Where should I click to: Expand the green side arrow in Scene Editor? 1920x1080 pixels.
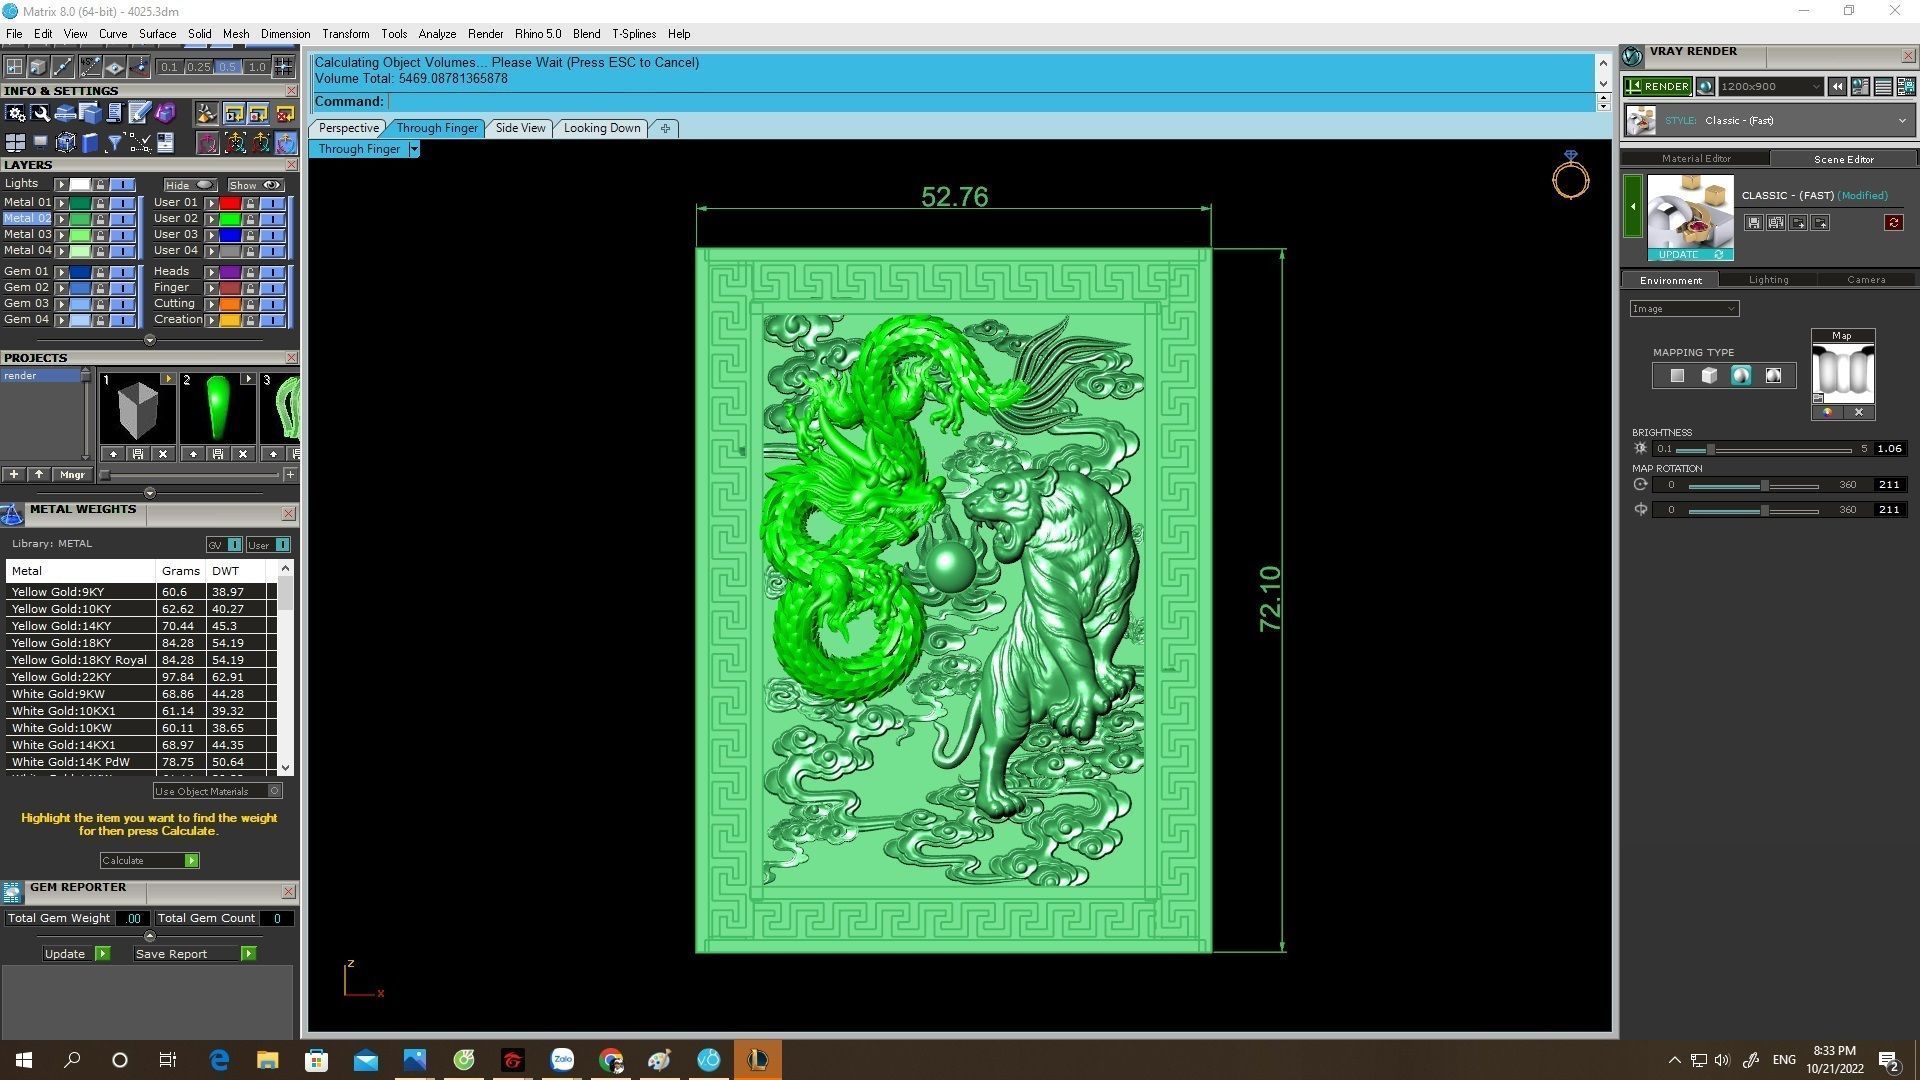1633,206
